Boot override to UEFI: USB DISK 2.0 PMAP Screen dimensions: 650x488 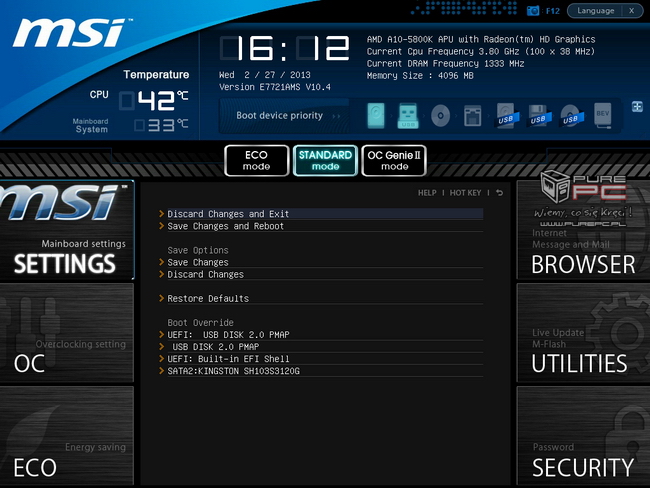321,335
